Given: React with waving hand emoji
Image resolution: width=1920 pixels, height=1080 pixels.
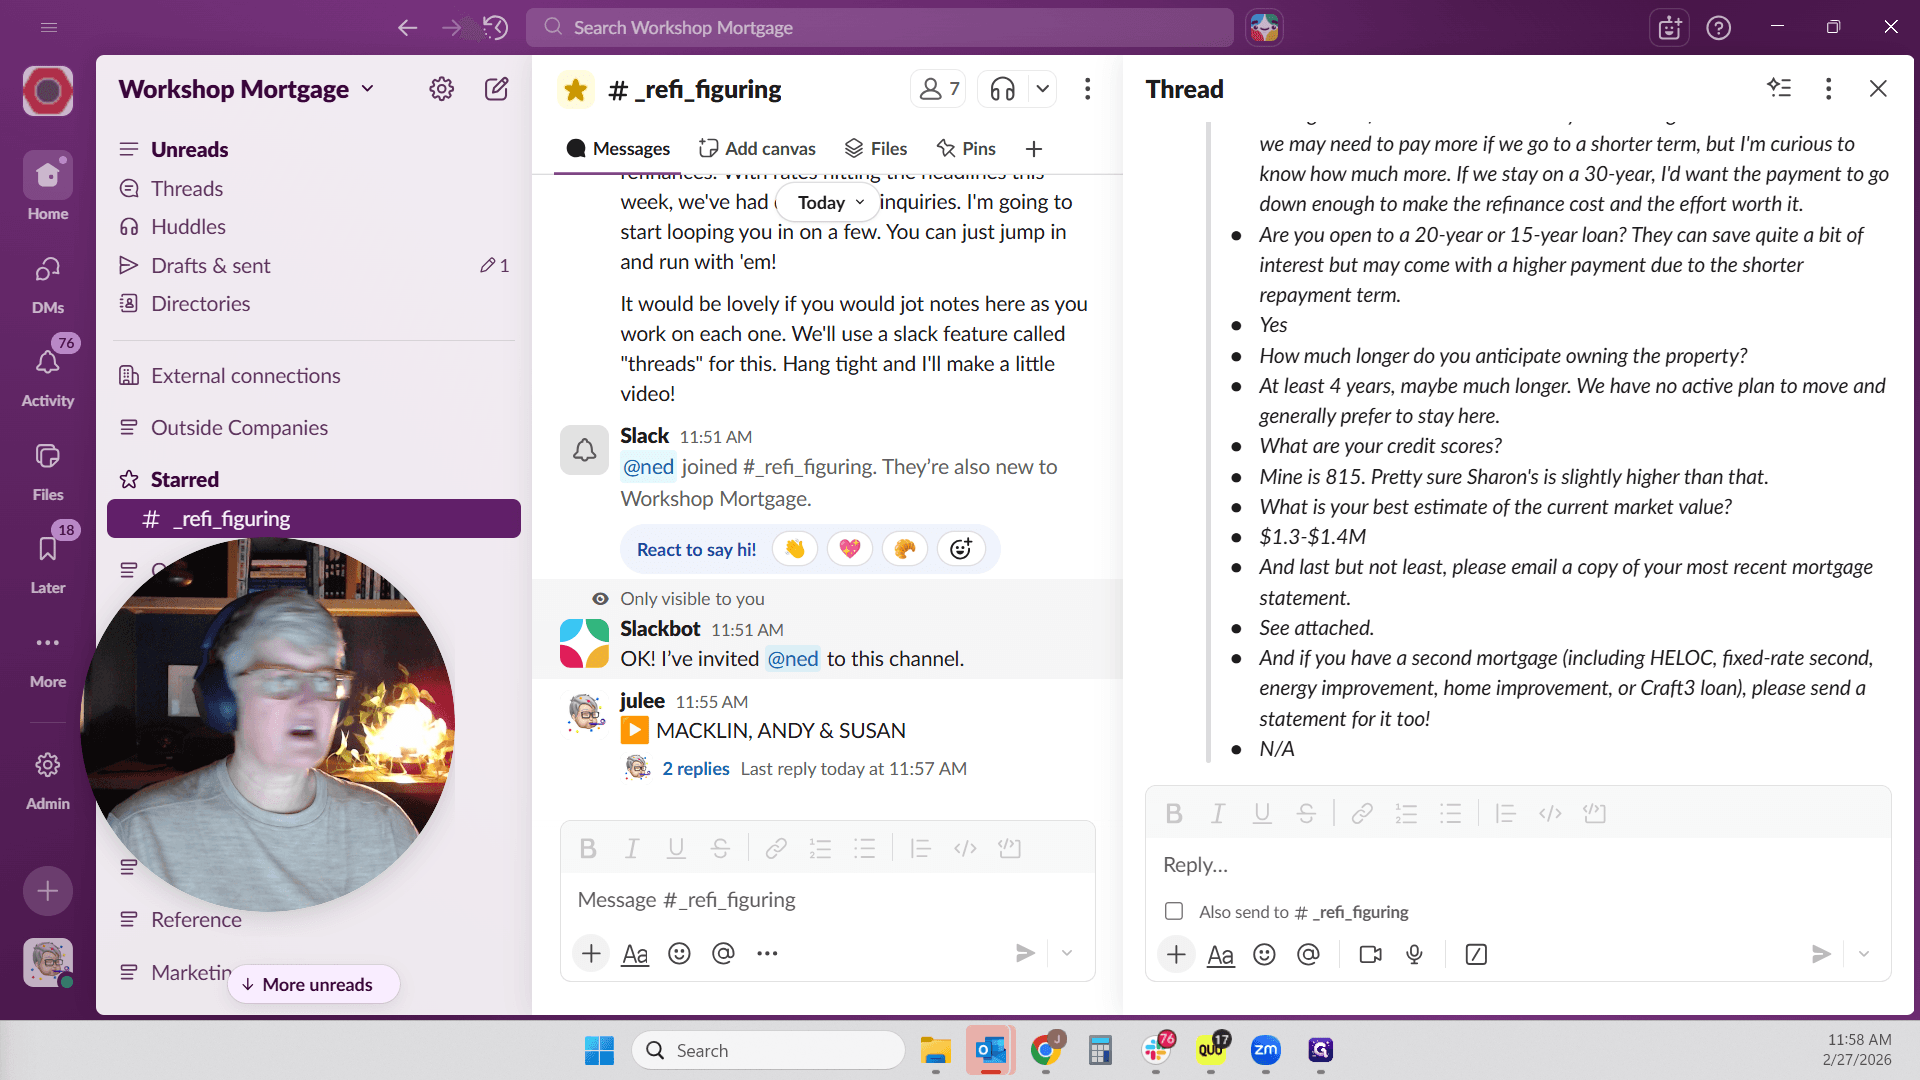Looking at the screenshot, I should tap(795, 549).
